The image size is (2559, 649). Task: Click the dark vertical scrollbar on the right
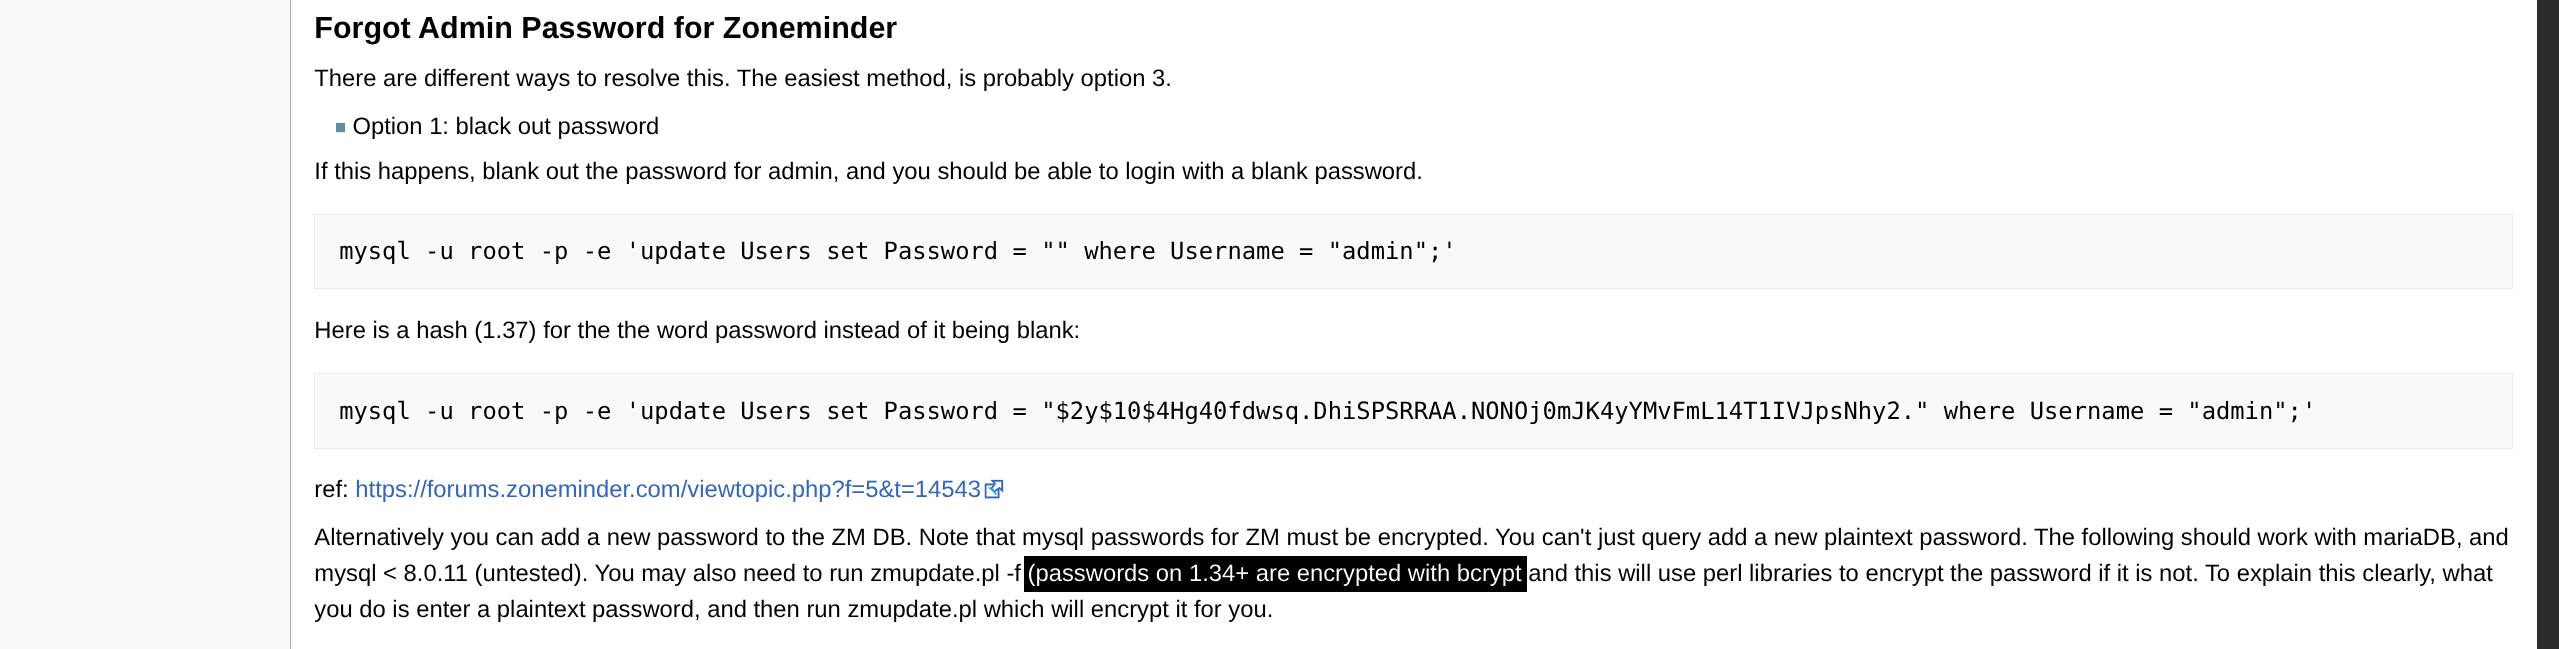[x=2547, y=324]
